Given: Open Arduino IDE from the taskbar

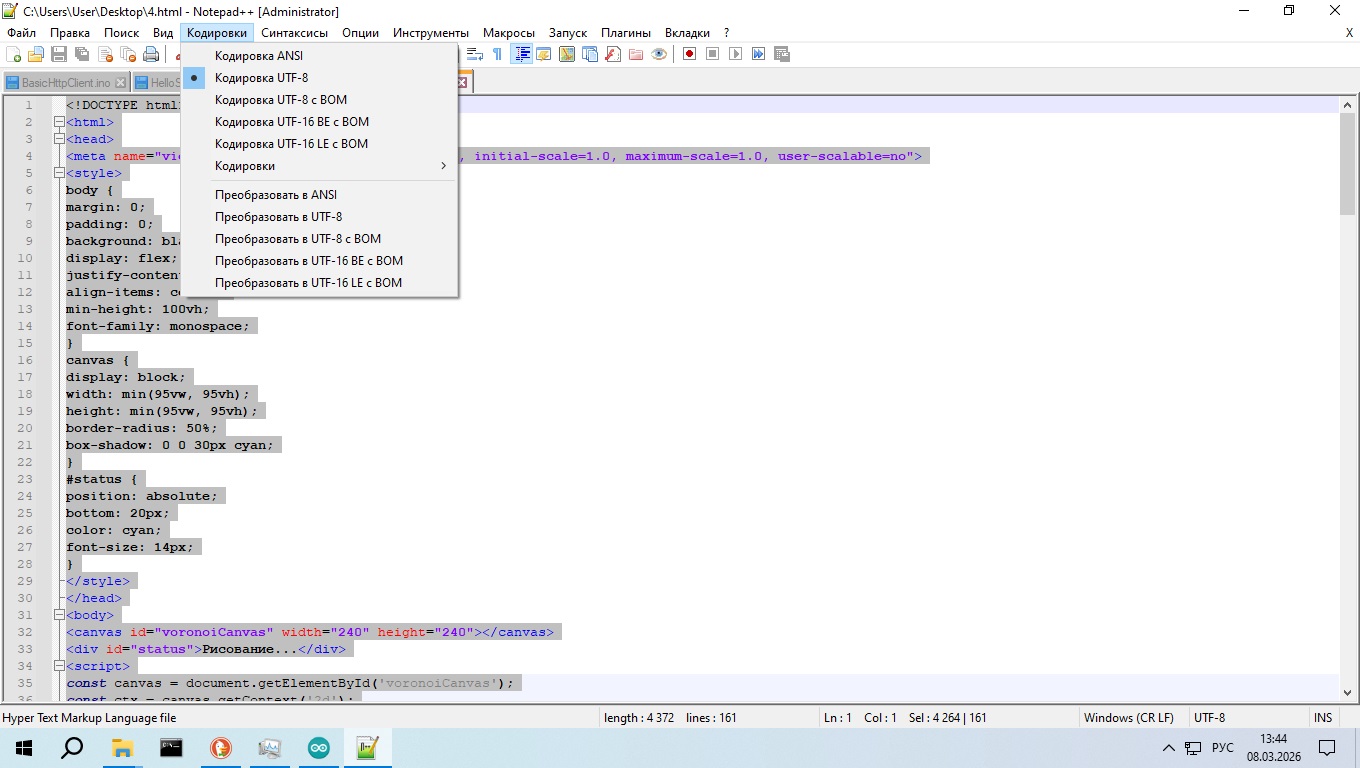Looking at the screenshot, I should click(x=319, y=748).
